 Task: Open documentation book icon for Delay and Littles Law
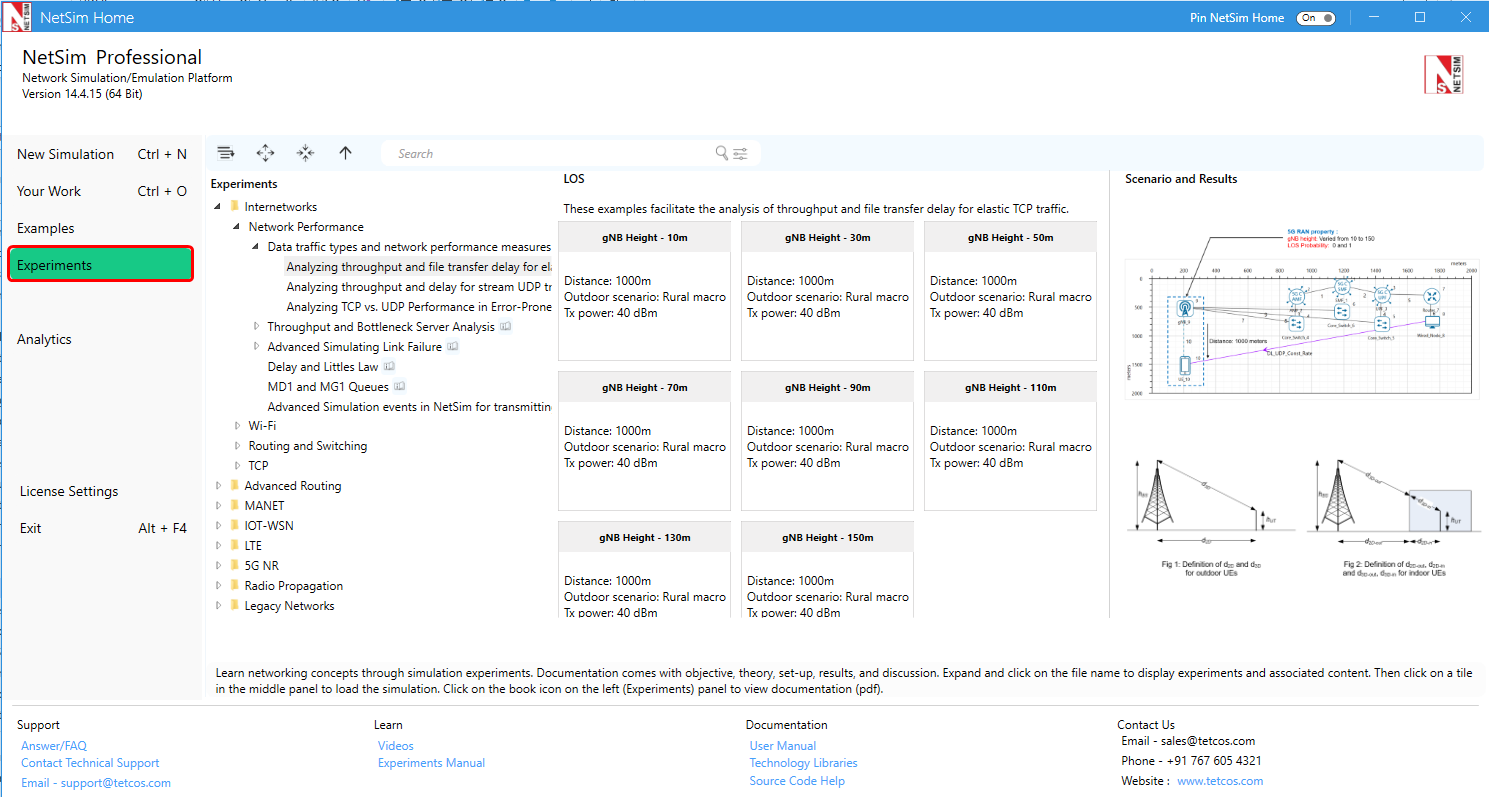pyautogui.click(x=389, y=367)
